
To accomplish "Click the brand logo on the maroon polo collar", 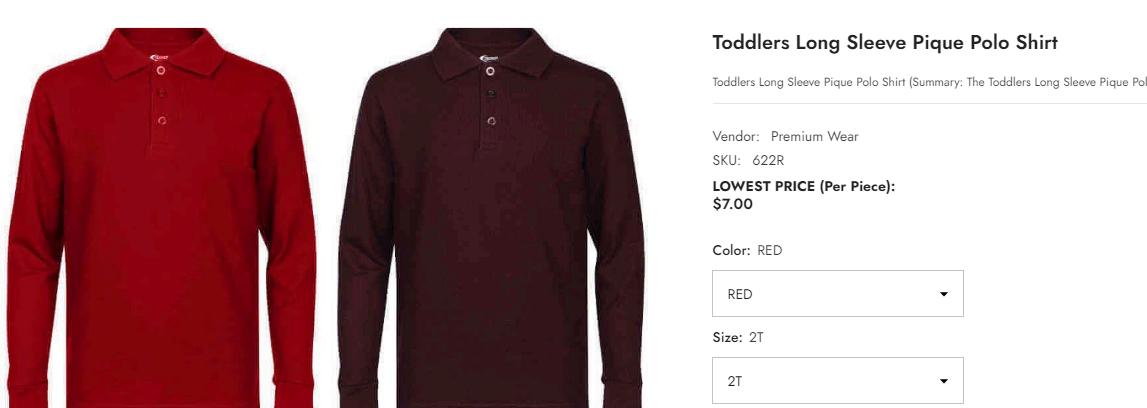I will [488, 57].
